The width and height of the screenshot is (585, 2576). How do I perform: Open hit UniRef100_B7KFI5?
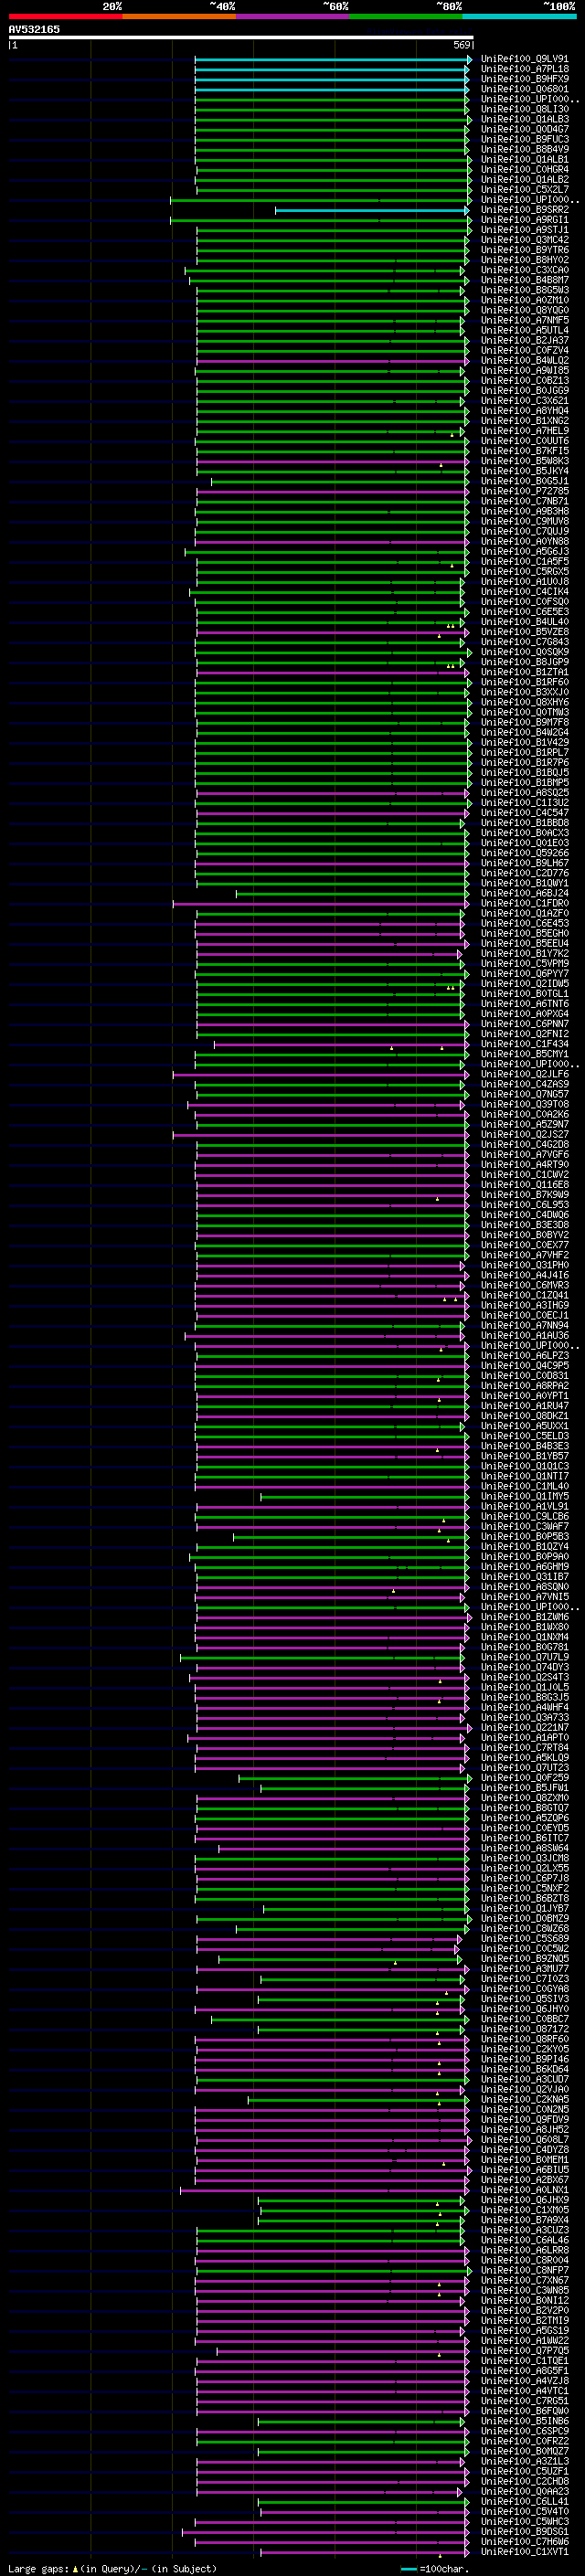coord(524,451)
